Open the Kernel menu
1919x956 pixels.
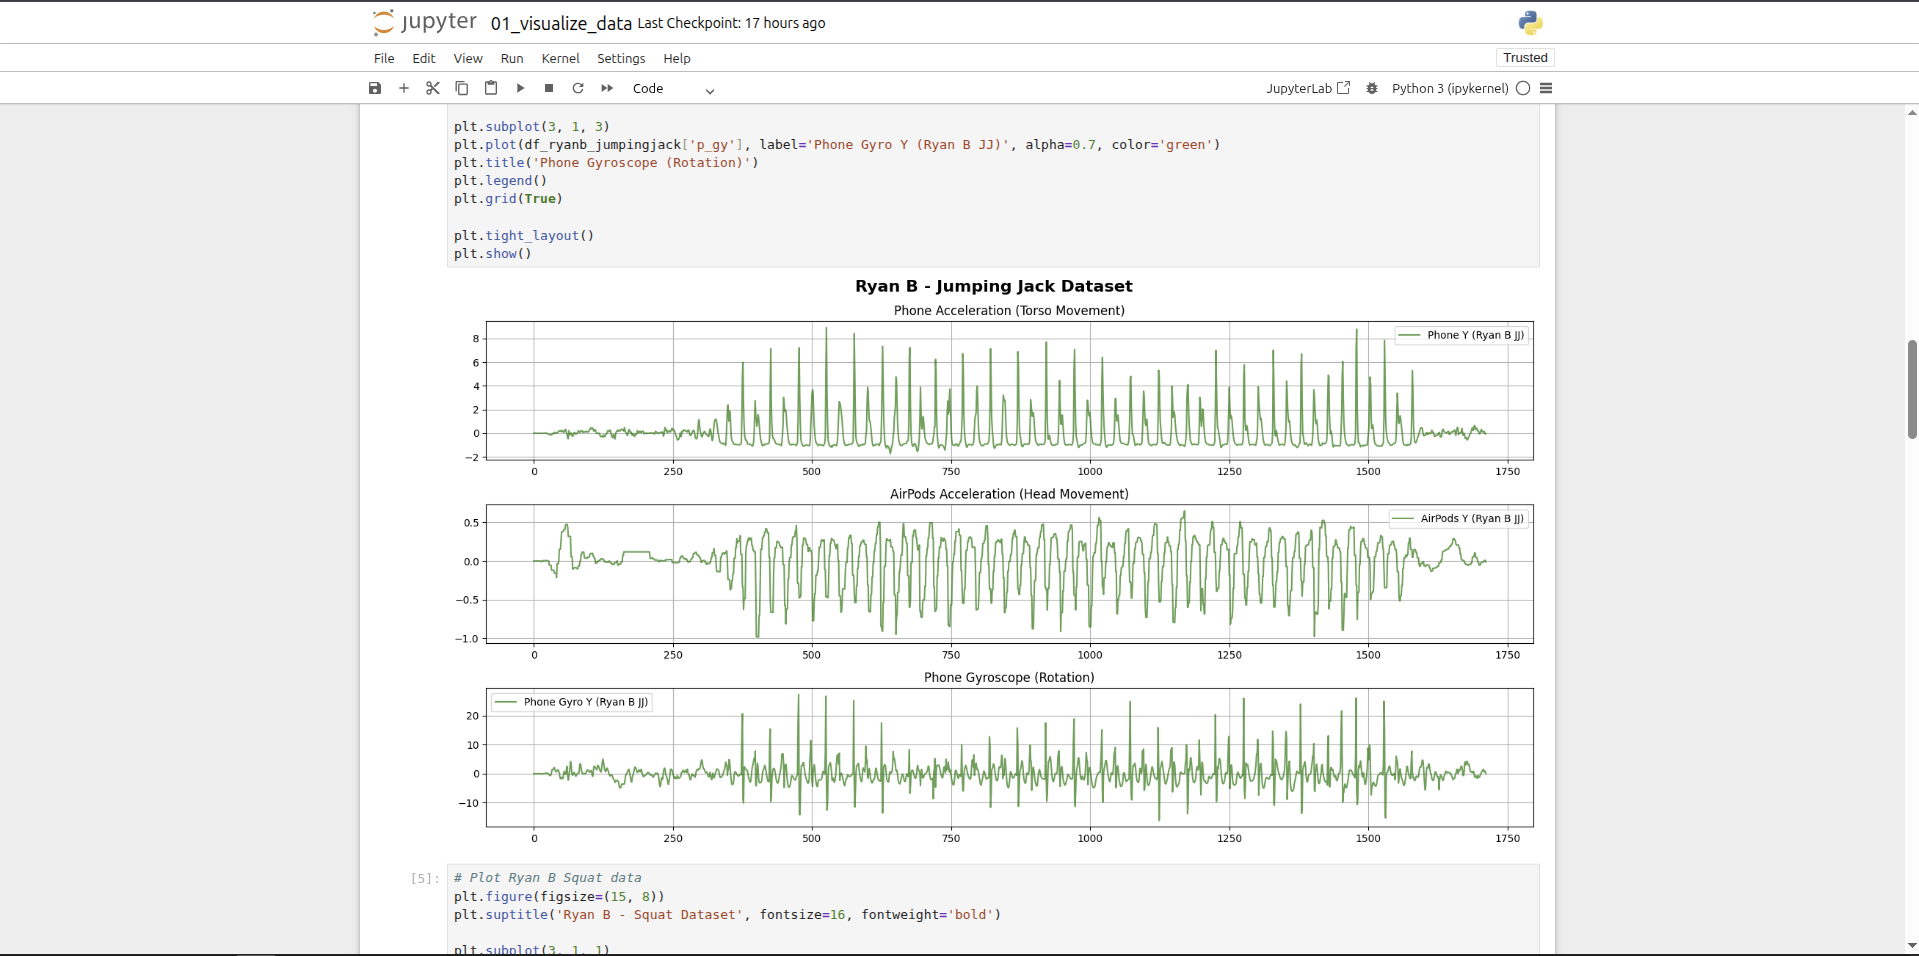[560, 58]
